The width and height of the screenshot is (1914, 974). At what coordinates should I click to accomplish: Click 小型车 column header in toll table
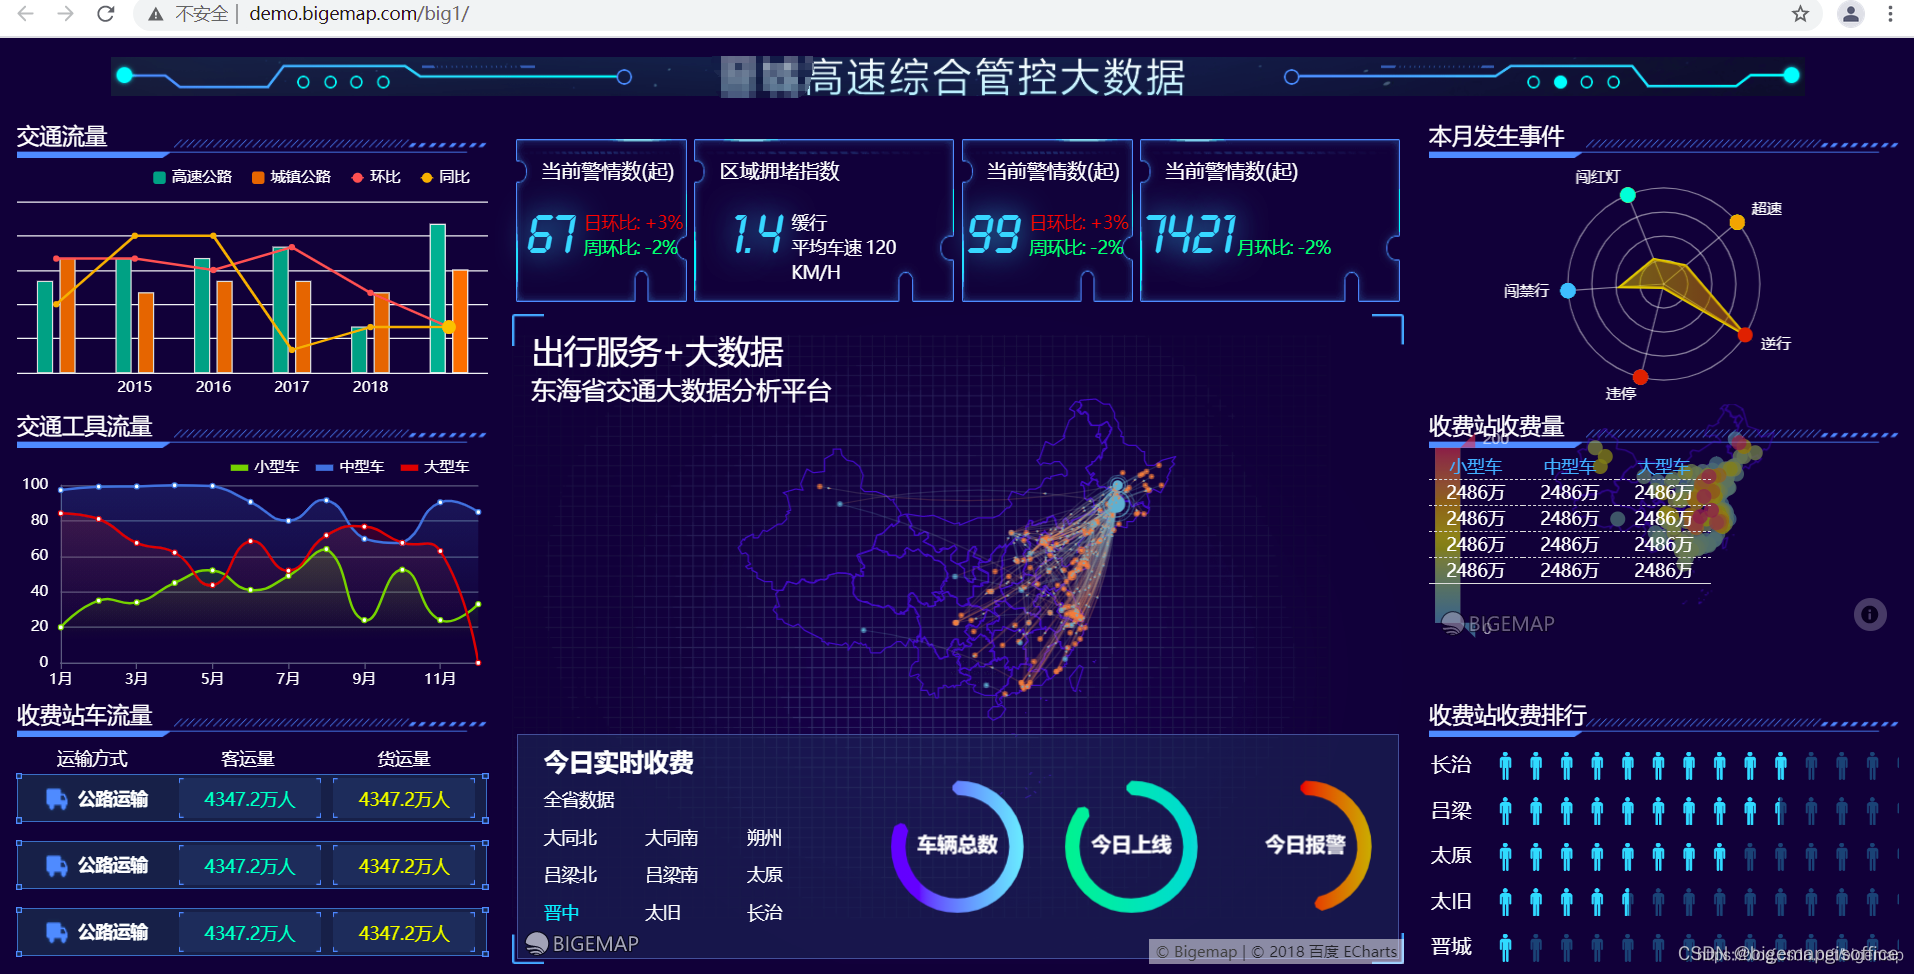click(1476, 467)
